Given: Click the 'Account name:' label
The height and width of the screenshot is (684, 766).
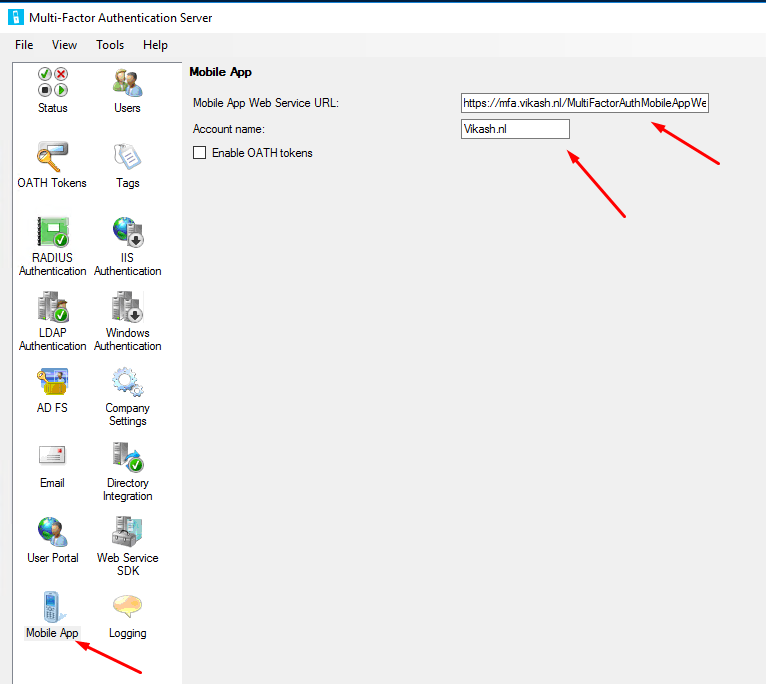Looking at the screenshot, I should pyautogui.click(x=229, y=129).
